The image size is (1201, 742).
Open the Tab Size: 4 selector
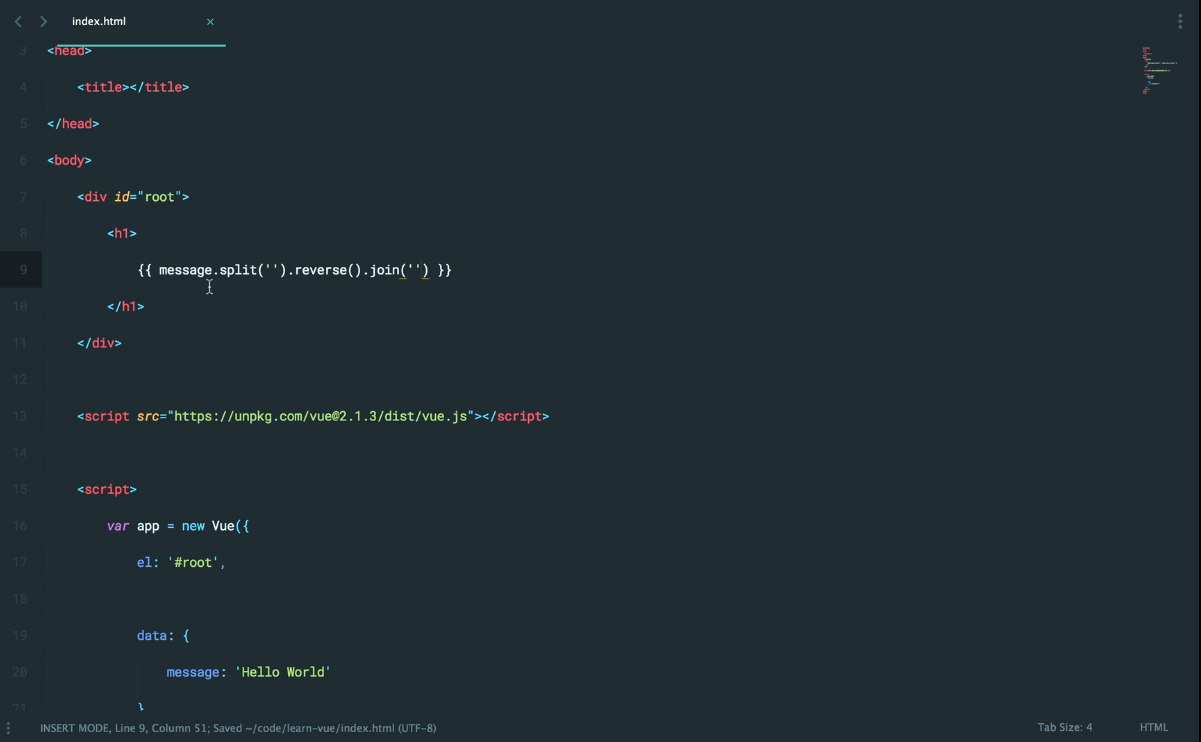tap(1064, 728)
